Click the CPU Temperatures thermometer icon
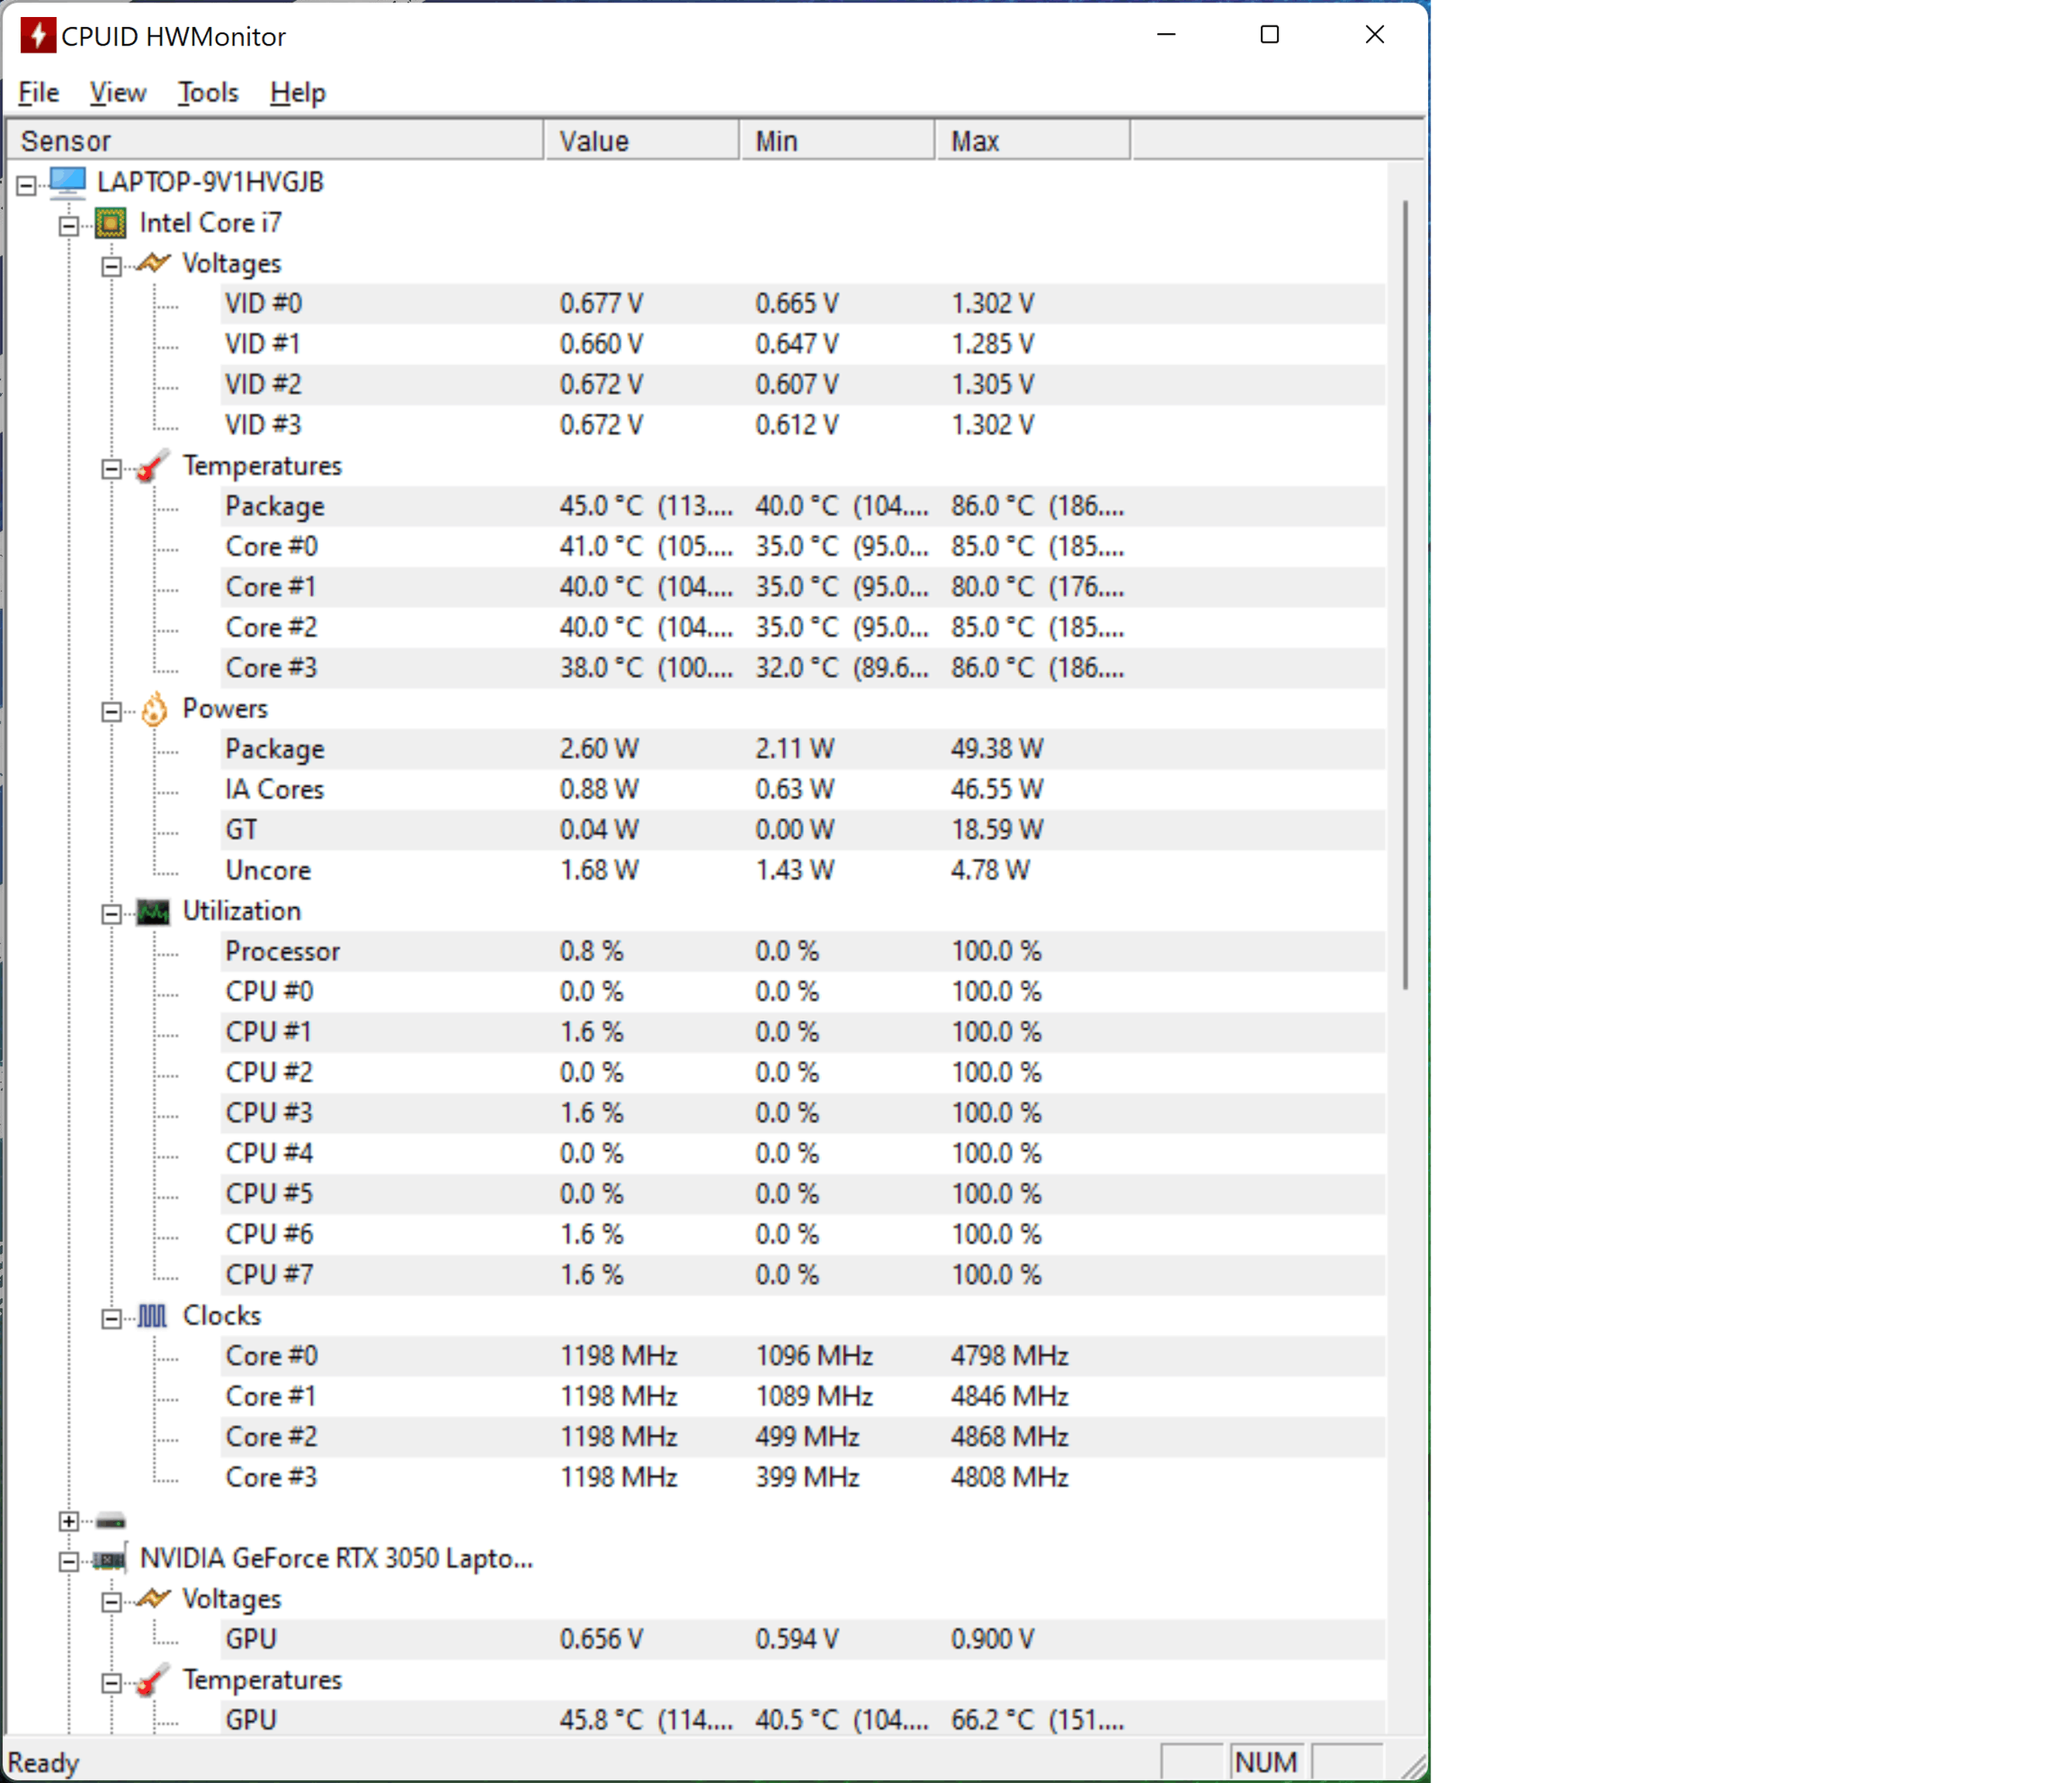 tap(153, 466)
